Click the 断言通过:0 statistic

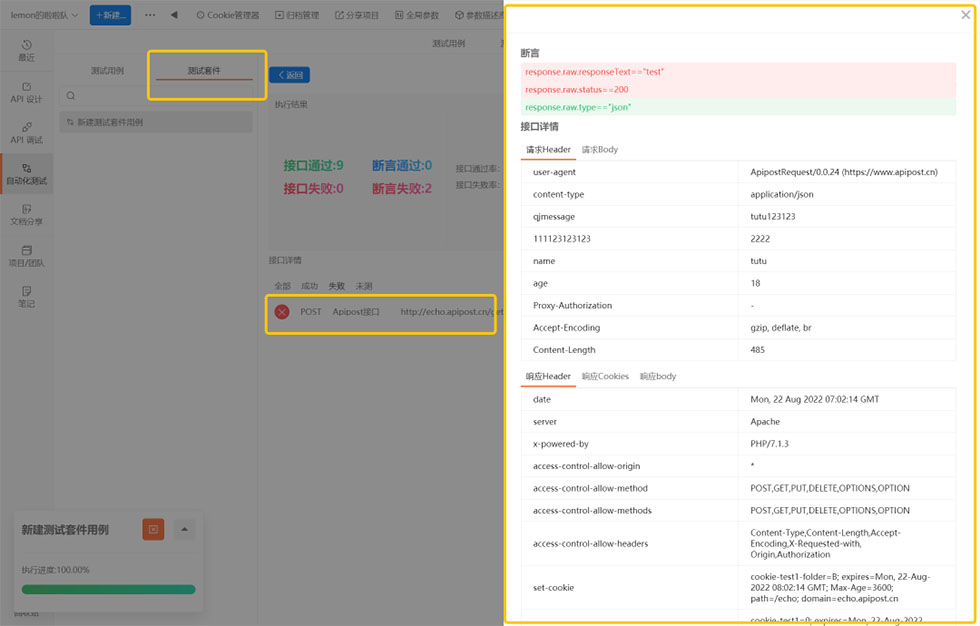pos(402,166)
